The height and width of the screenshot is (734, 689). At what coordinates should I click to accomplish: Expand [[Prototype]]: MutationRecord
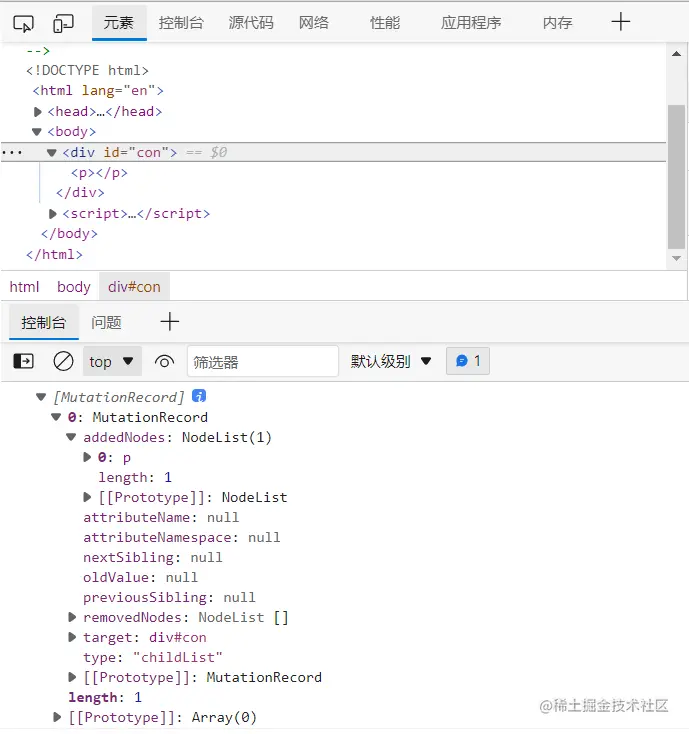pyautogui.click(x=72, y=677)
